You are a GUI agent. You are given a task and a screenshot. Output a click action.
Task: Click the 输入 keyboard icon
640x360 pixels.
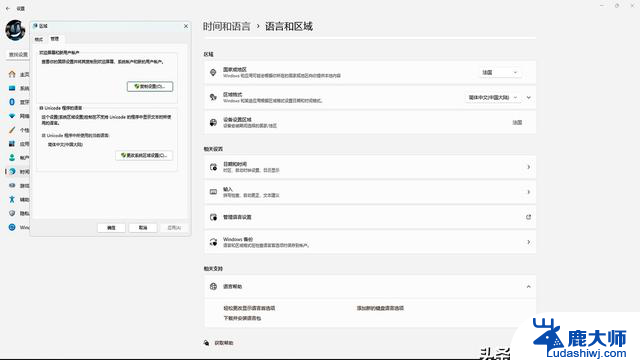tap(213, 192)
